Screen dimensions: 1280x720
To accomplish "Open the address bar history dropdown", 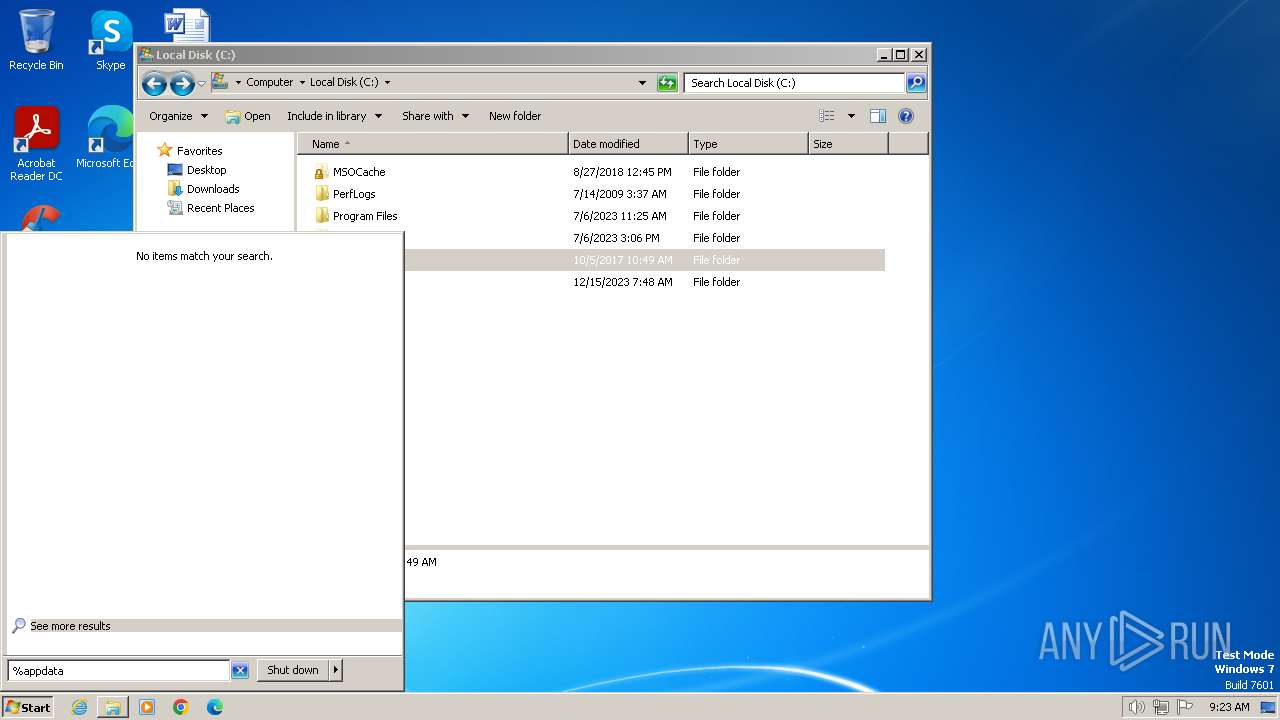I will [x=642, y=83].
